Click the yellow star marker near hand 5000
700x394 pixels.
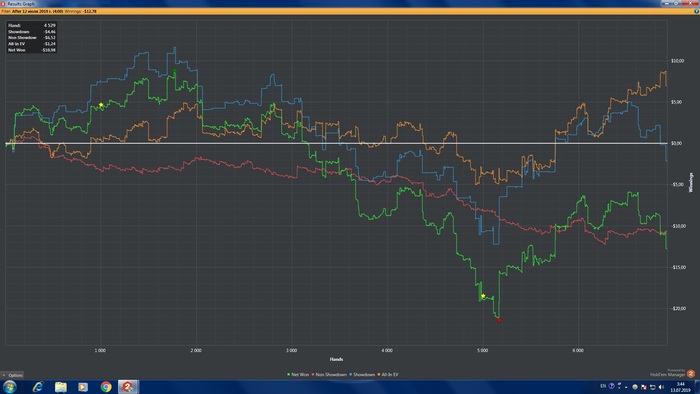pos(483,296)
